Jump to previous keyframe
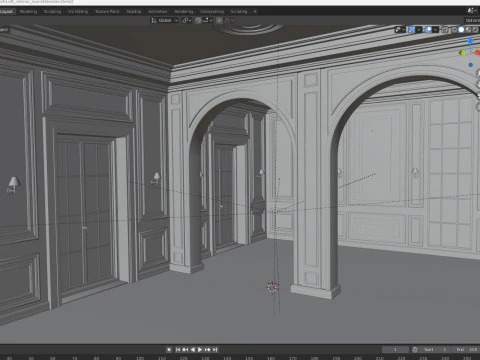This screenshot has width=480, height=360. coord(185,350)
